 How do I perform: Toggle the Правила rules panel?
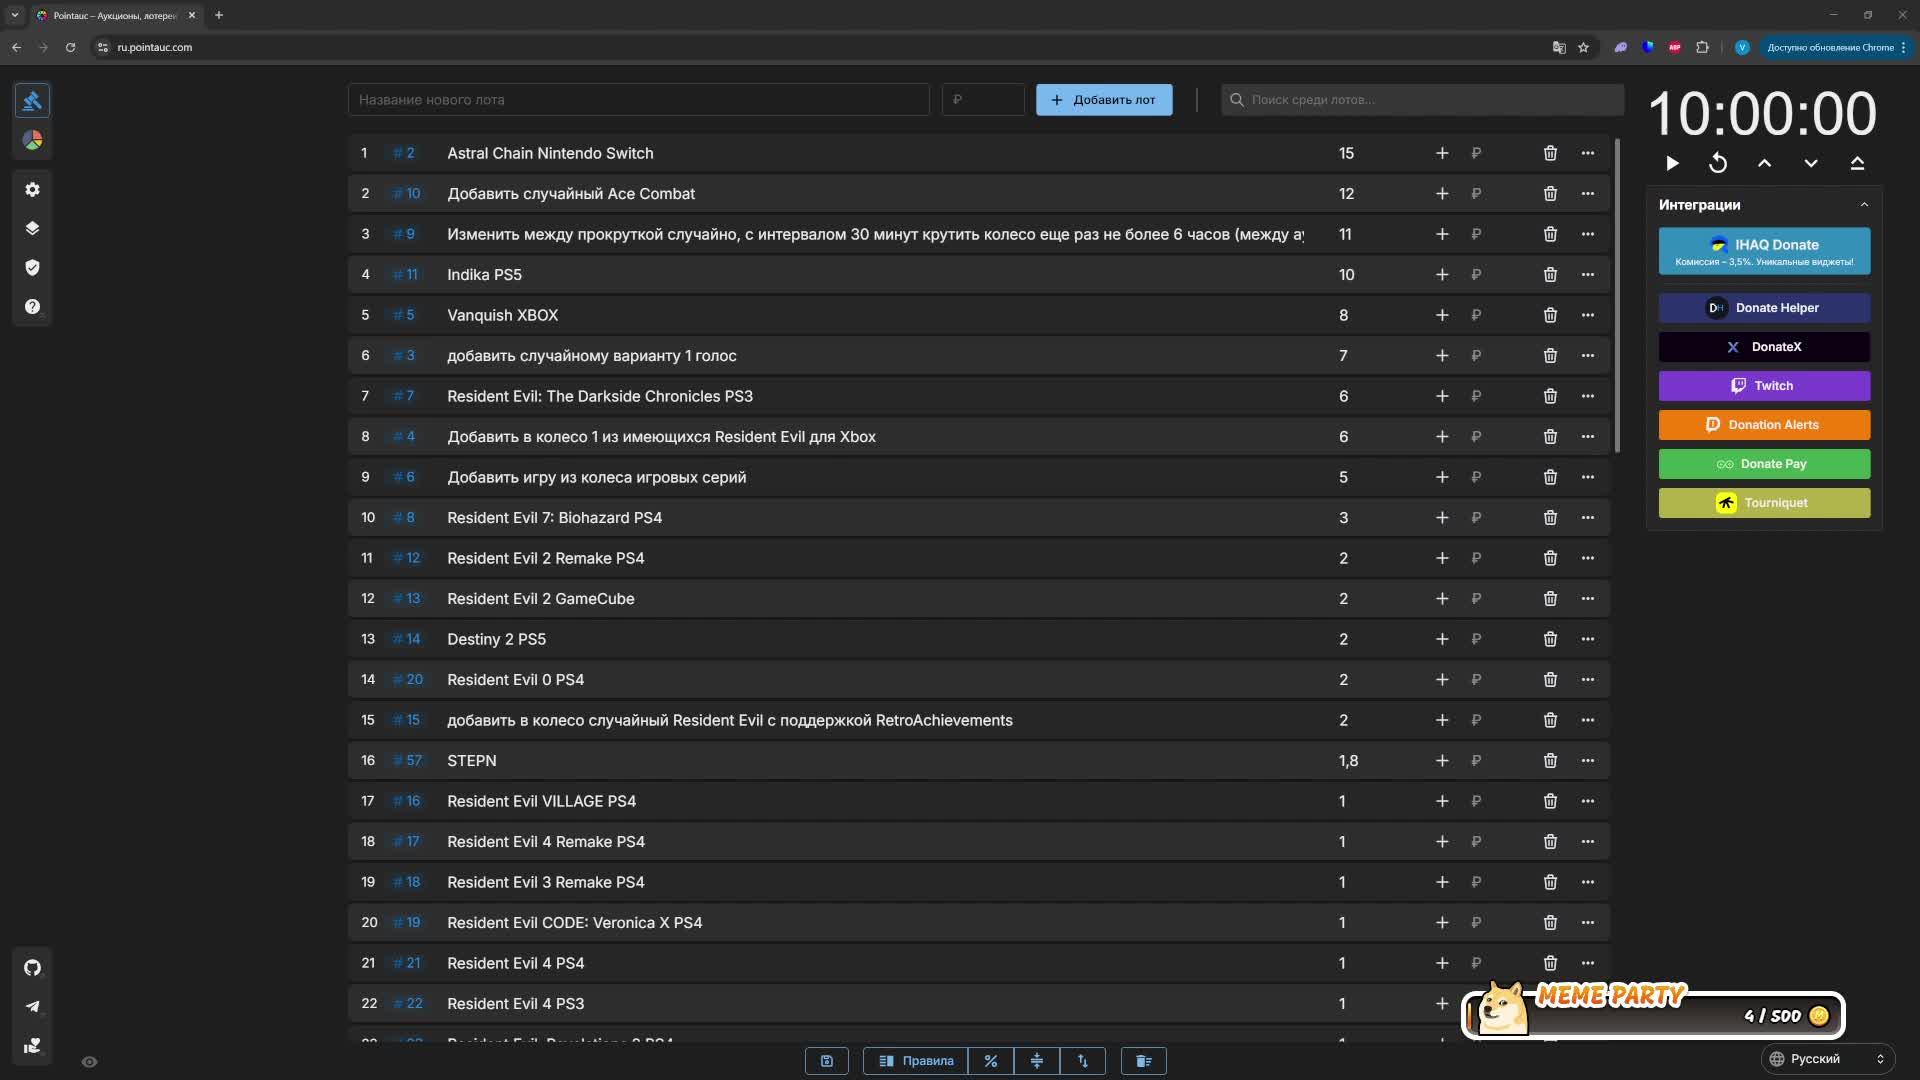tap(916, 1061)
